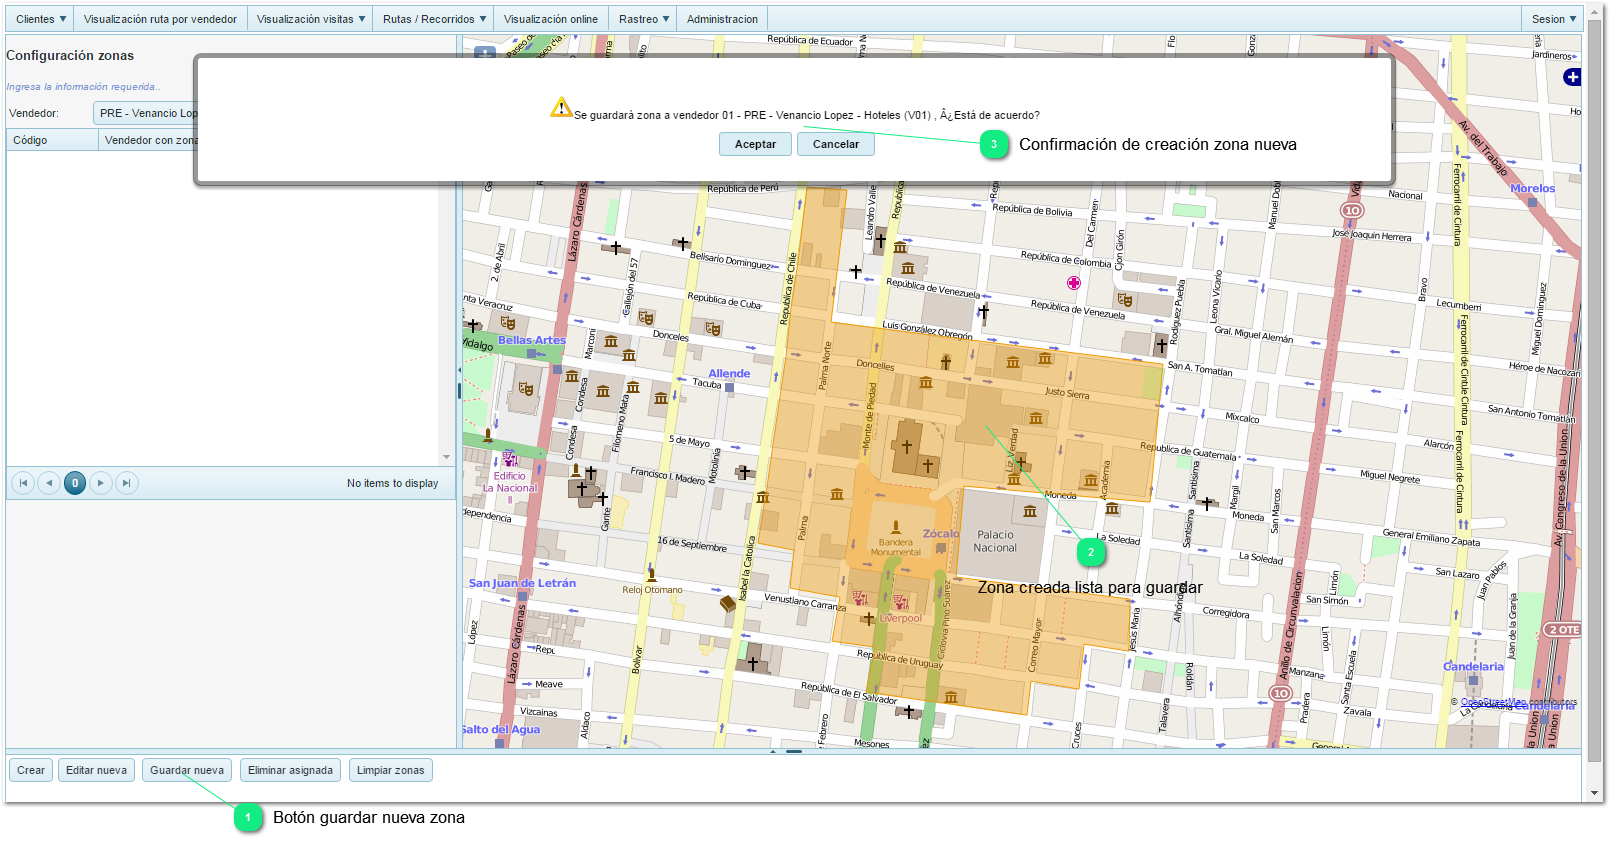Screen dimensions: 1611x850
Task: Open Visualización online menu item
Action: (551, 19)
